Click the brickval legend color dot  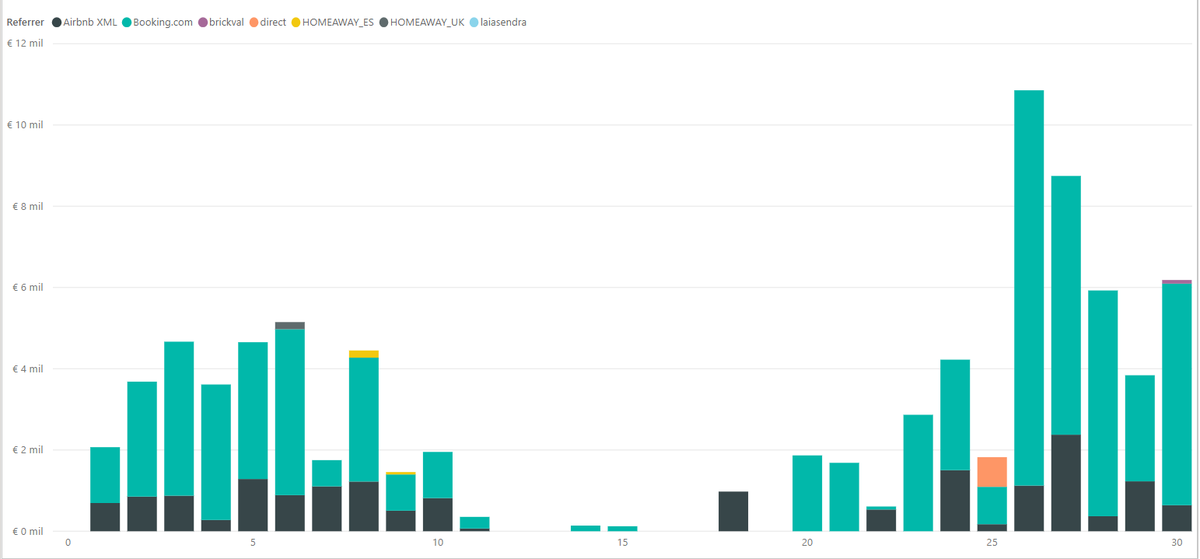click(203, 22)
